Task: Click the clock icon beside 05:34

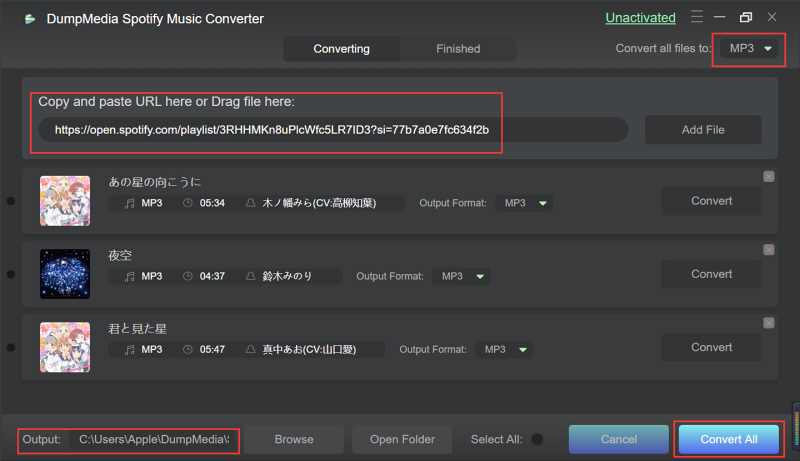Action: click(x=188, y=203)
